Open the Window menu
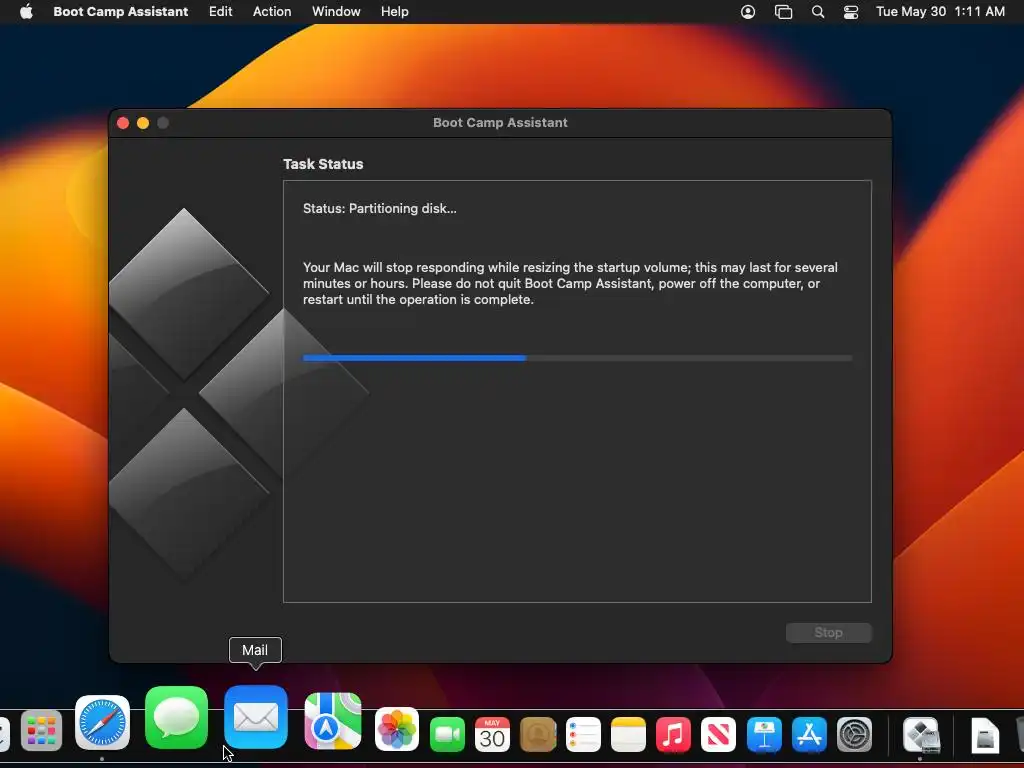Viewport: 1024px width, 768px height. [x=336, y=11]
